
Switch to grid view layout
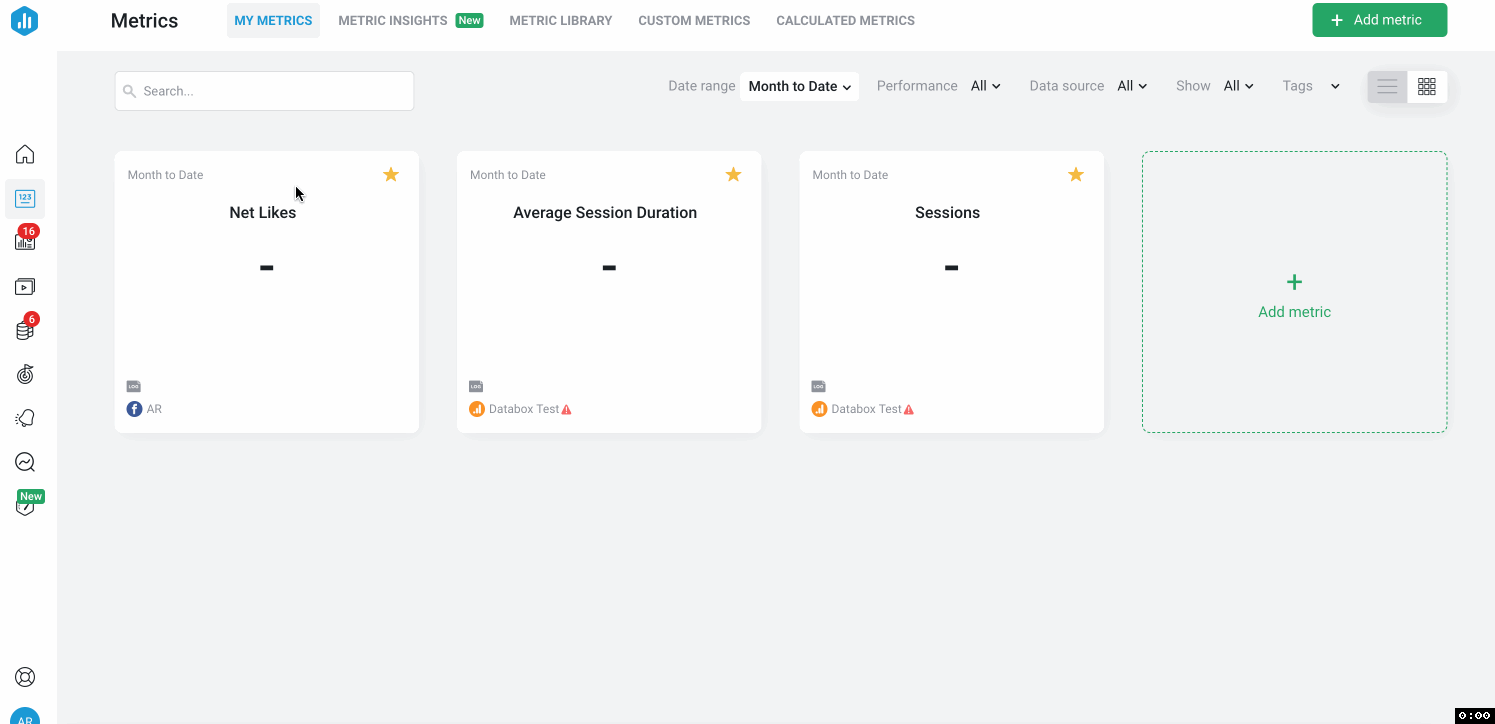1427,86
